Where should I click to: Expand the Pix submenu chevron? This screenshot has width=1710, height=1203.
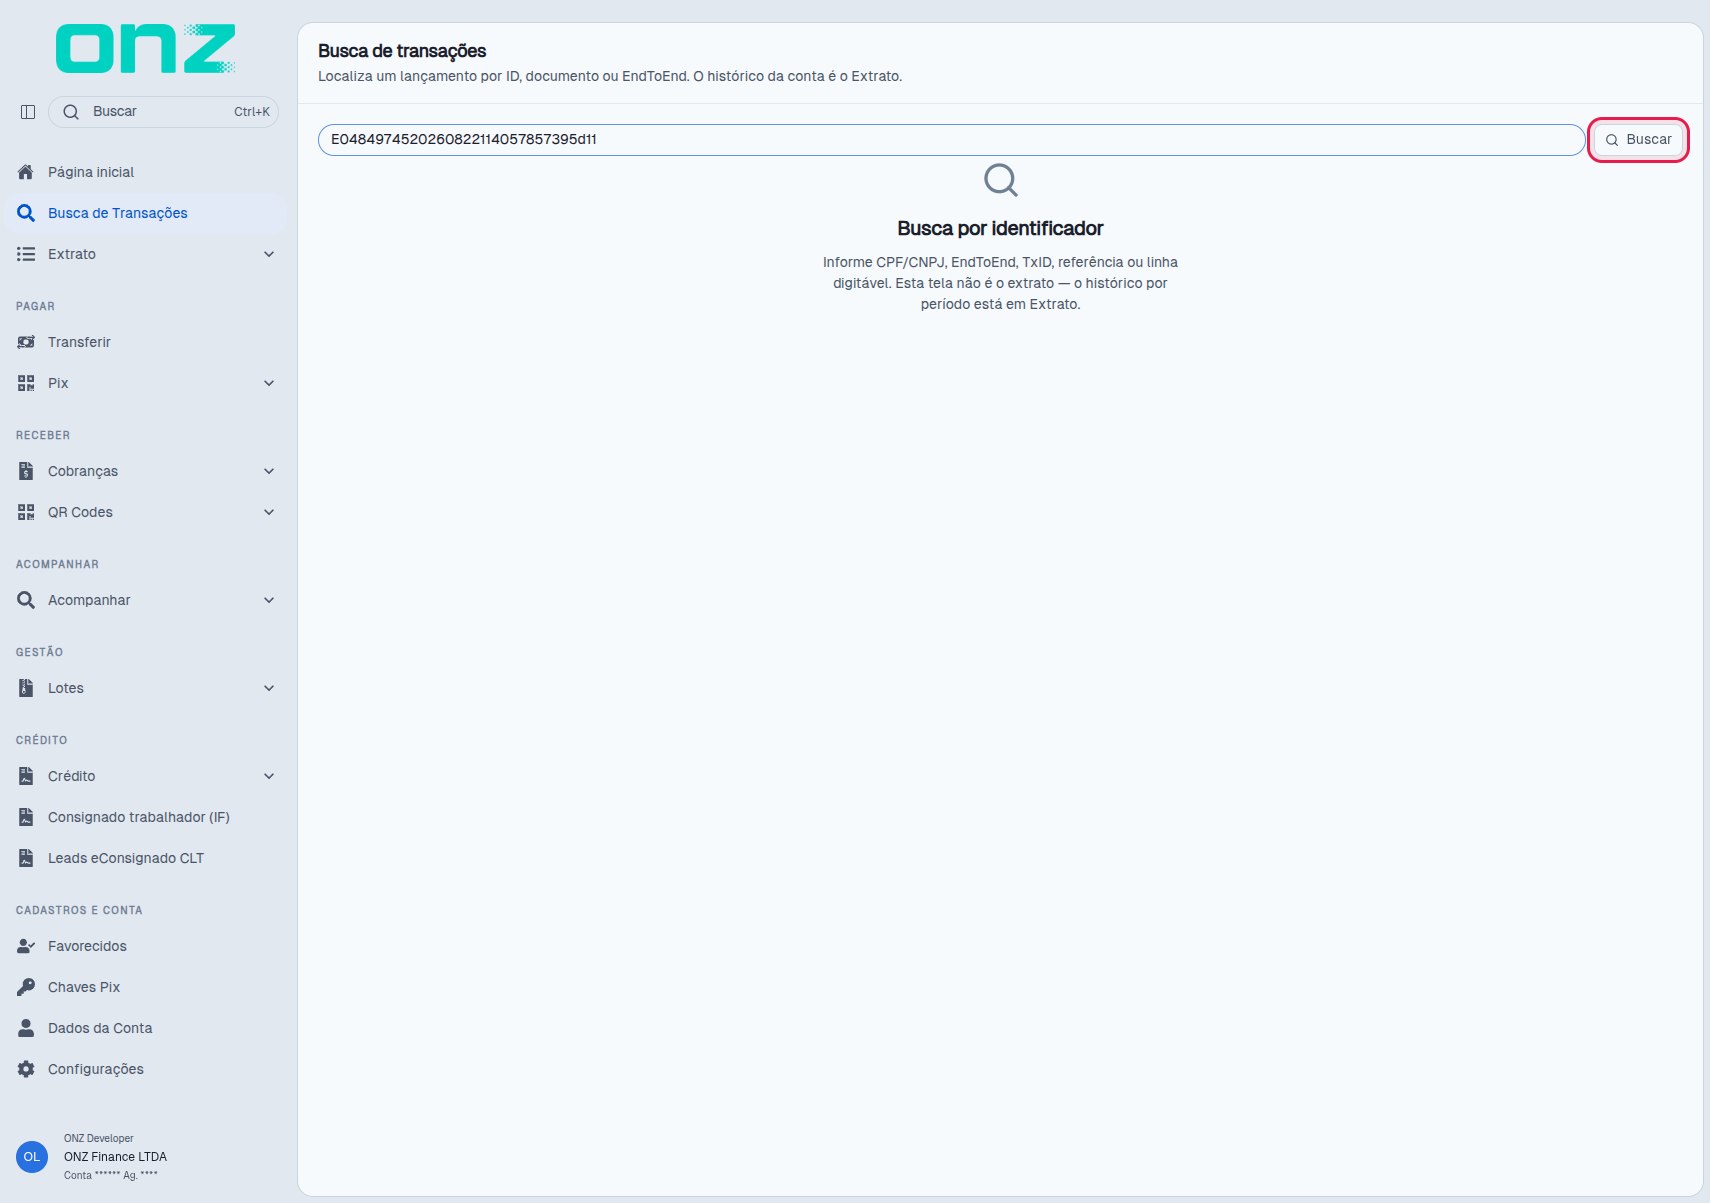[x=269, y=383]
